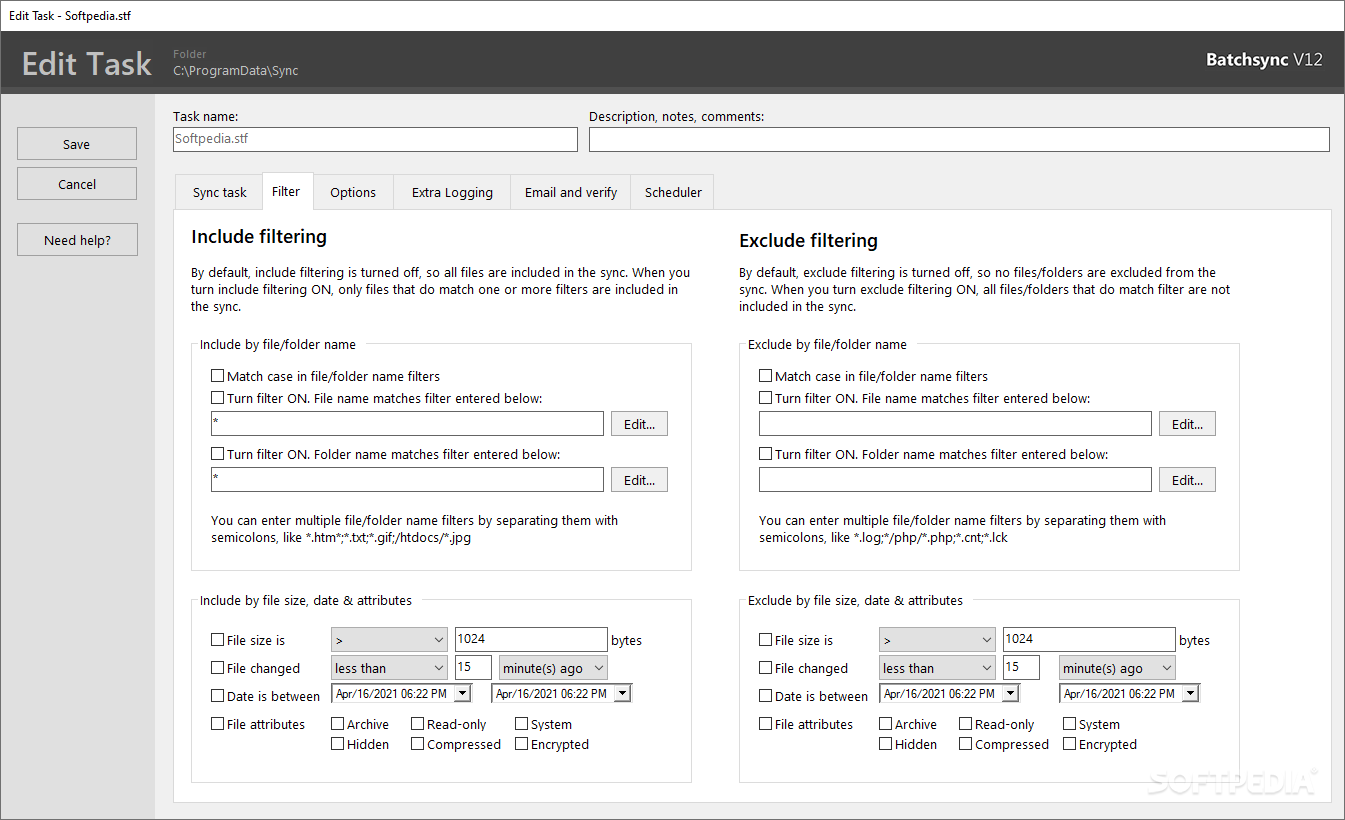
Task: Select the Filter tab
Action: 286,191
